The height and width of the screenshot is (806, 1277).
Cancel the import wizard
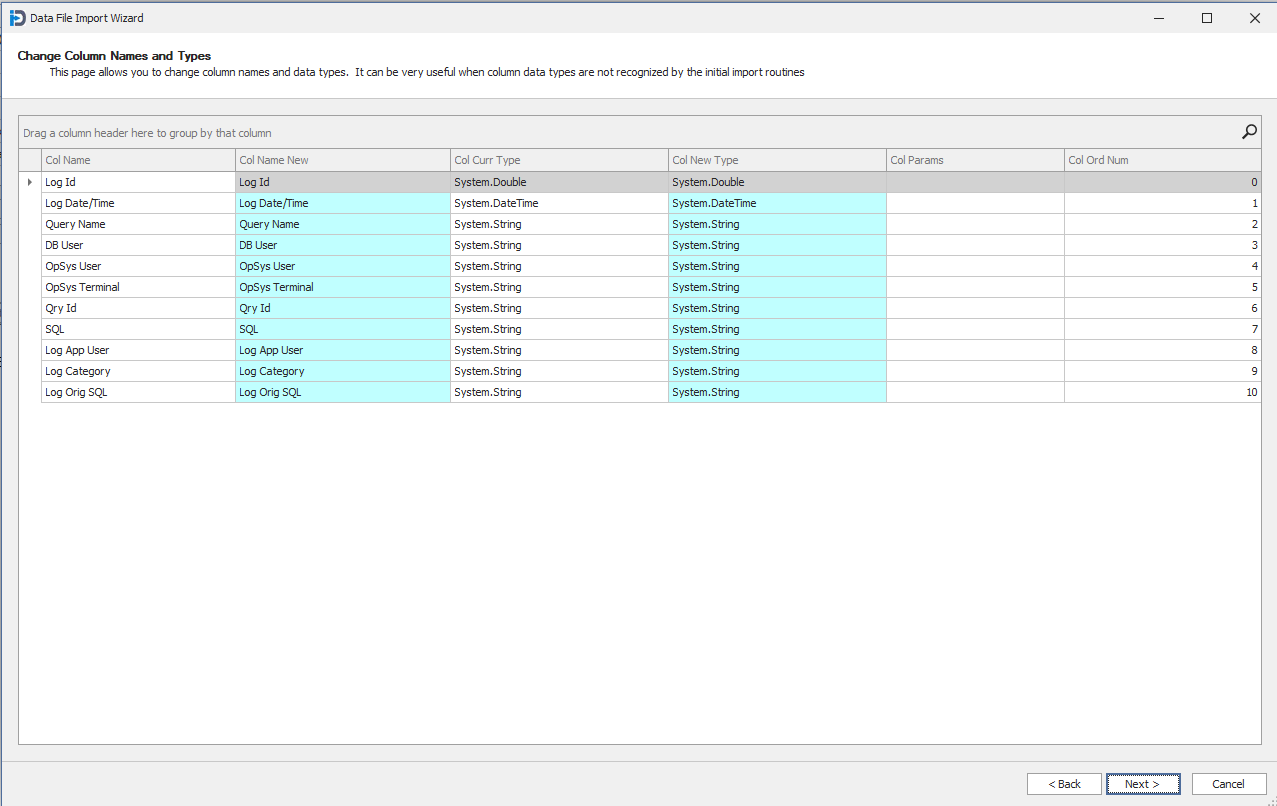[x=1228, y=784]
